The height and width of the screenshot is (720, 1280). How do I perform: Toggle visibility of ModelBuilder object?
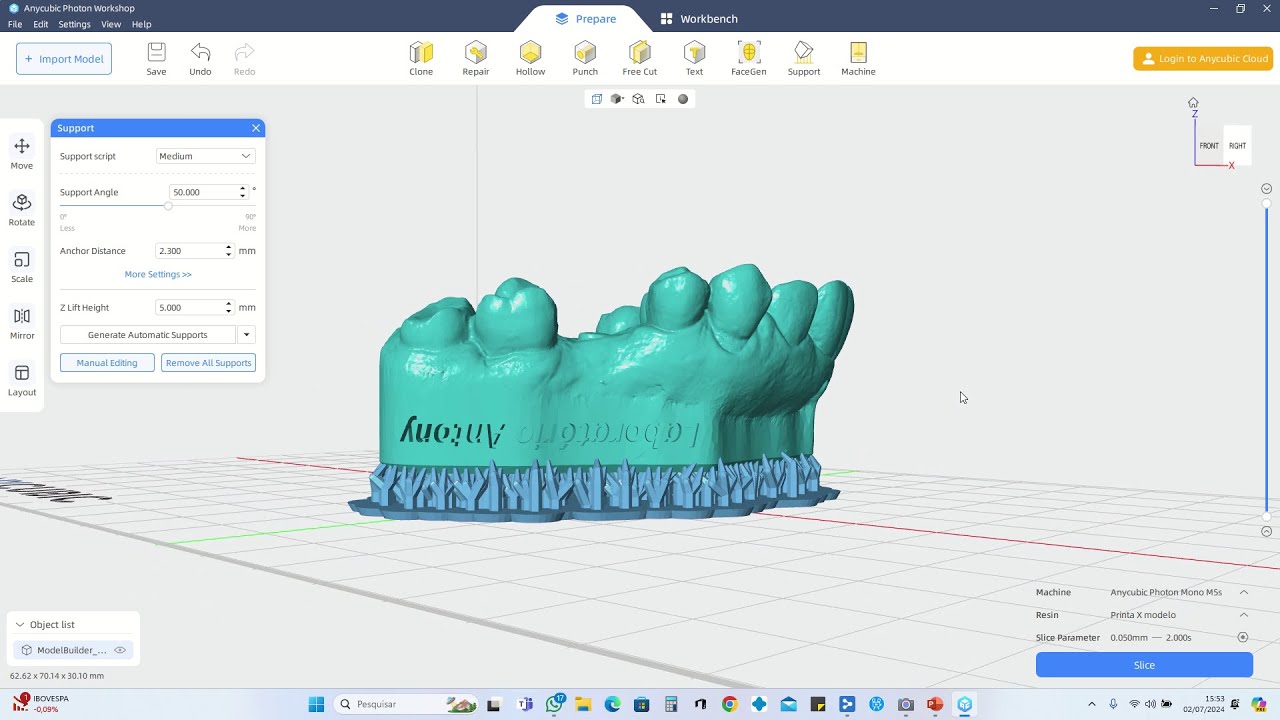(120, 650)
